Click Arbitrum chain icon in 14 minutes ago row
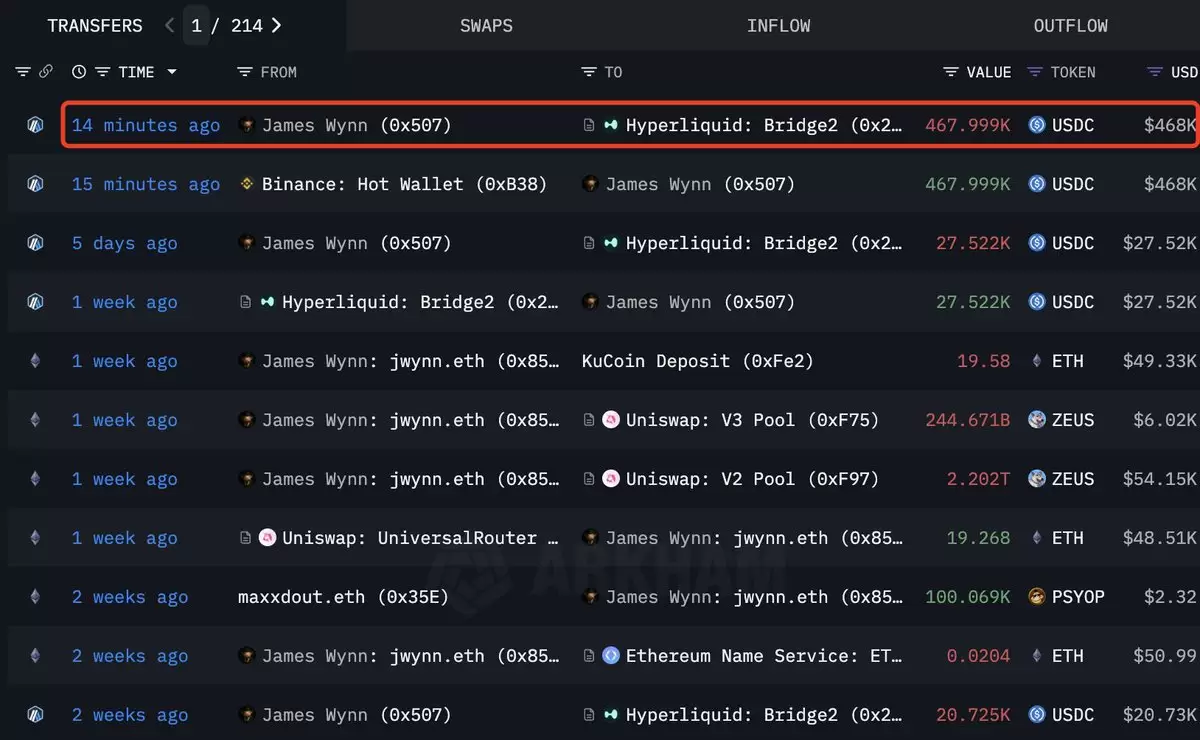This screenshot has height=740, width=1200. tap(35, 125)
